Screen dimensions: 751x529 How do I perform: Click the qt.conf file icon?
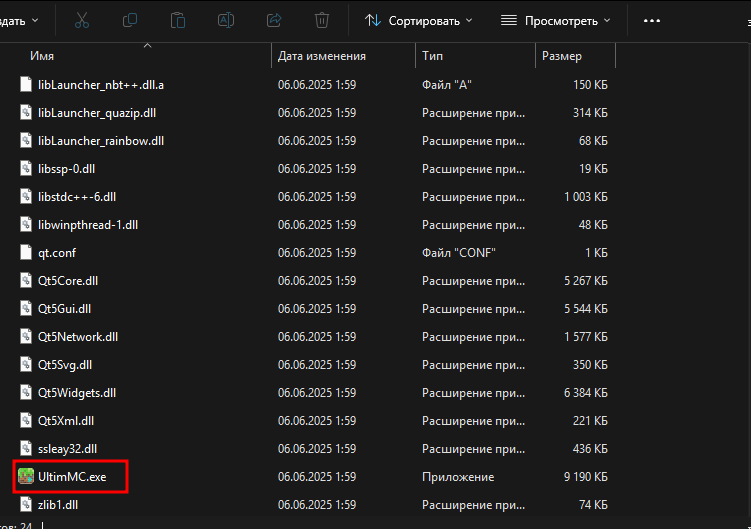coord(27,253)
